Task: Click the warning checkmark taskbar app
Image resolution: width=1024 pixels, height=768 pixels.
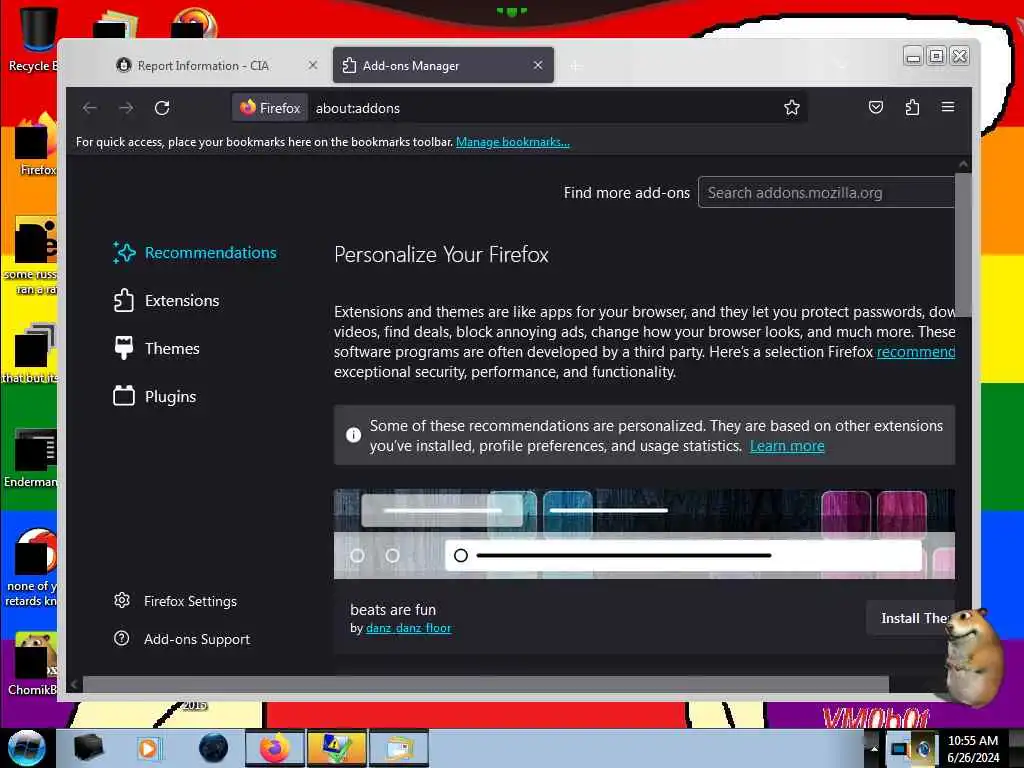Action: (x=336, y=748)
